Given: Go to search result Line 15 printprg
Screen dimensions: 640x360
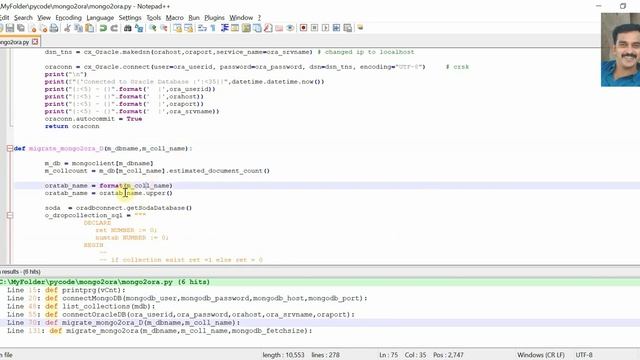Looking at the screenshot, I should pos(67,290).
